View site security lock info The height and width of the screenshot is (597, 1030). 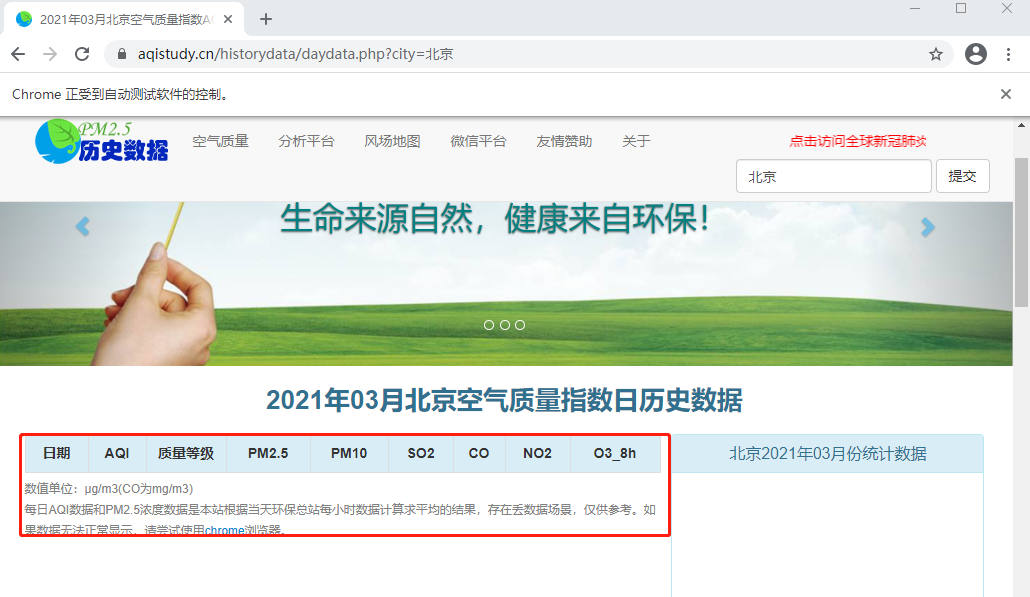(122, 54)
